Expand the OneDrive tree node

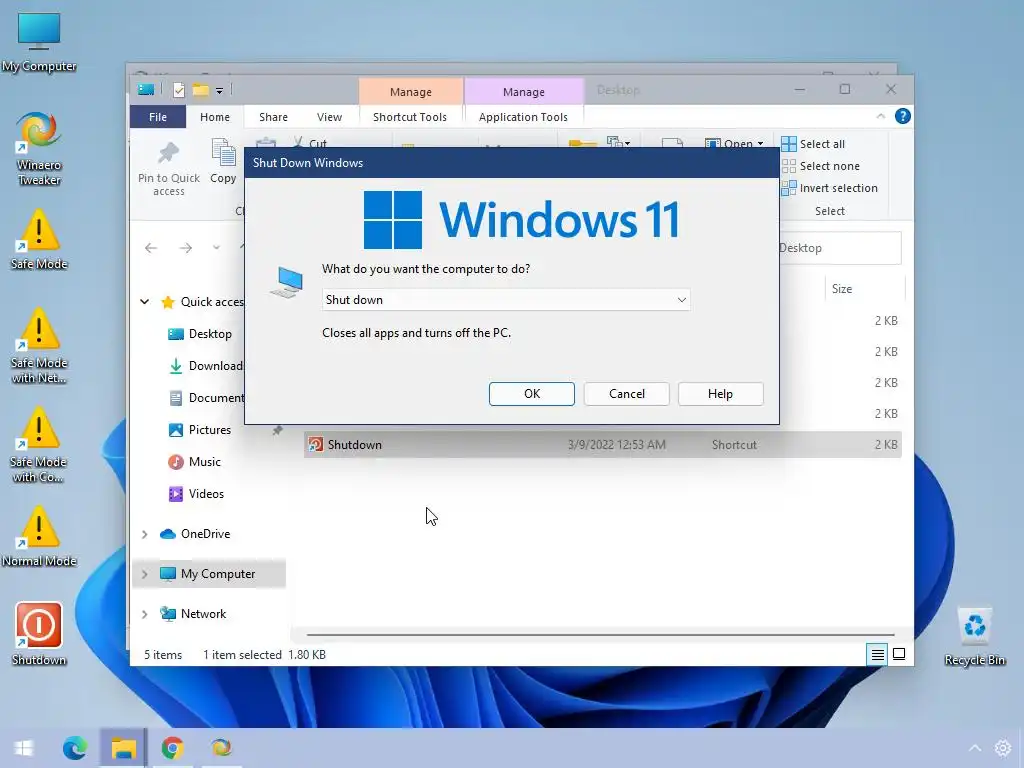tap(144, 534)
